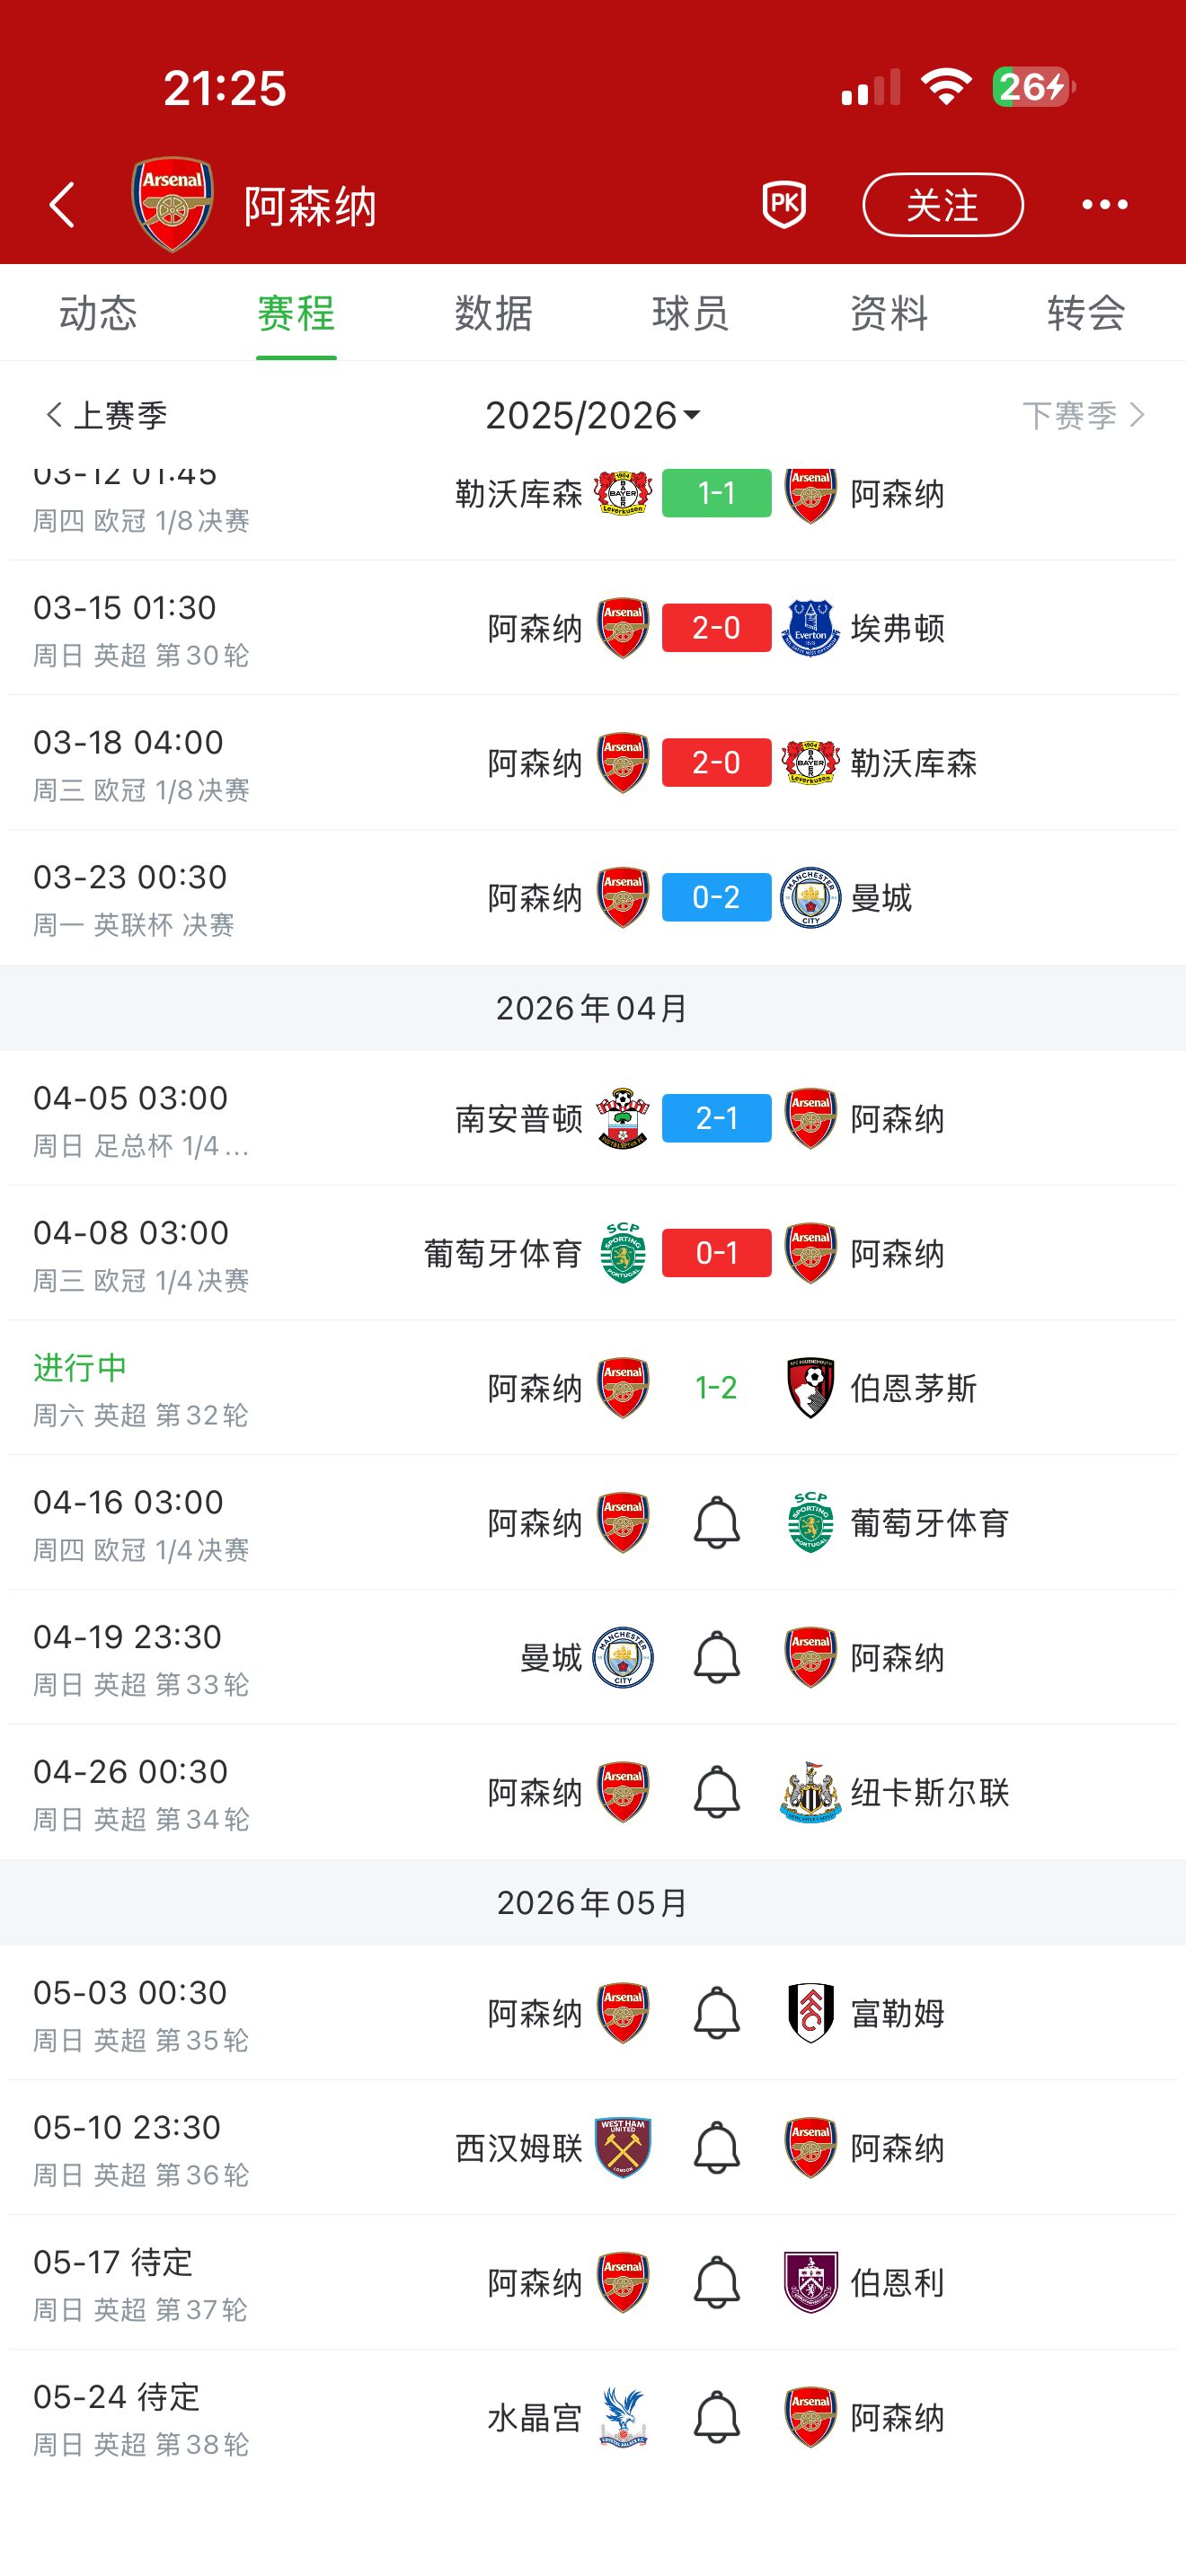Open the 2025/2026 season dropdown
Viewport: 1186px width, 2576px height.
coord(592,415)
